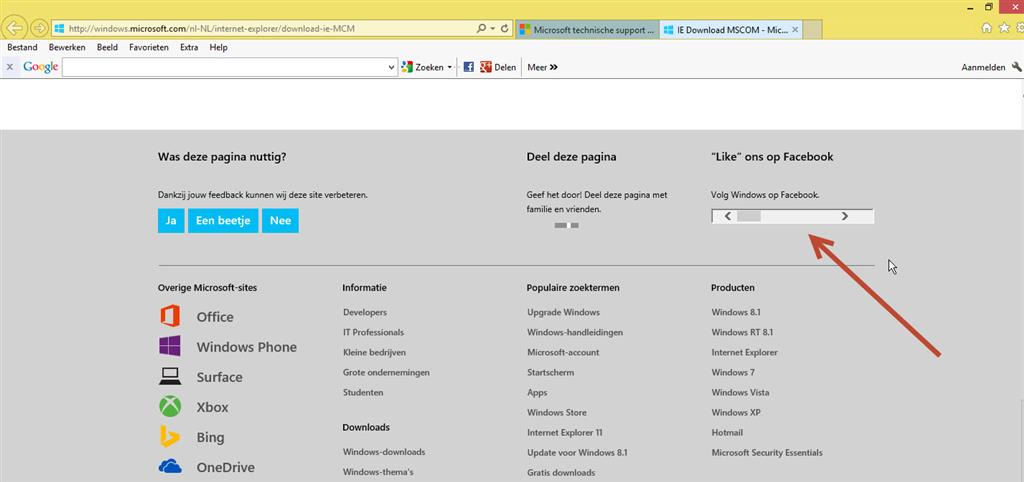This screenshot has width=1024, height=482.
Task: Expand the Zoeken dropdown arrow
Action: click(x=449, y=67)
